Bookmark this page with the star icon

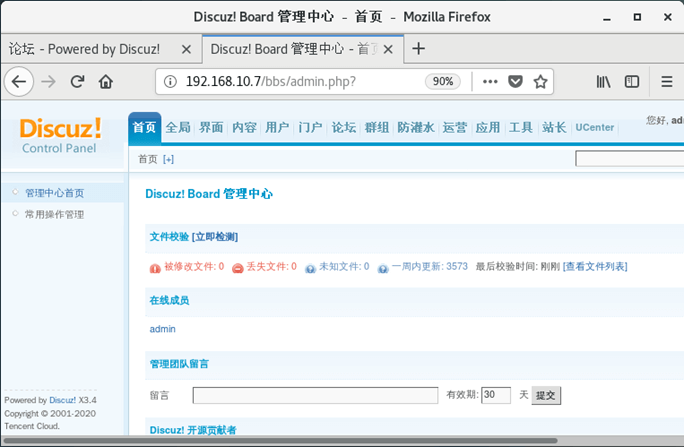point(540,82)
